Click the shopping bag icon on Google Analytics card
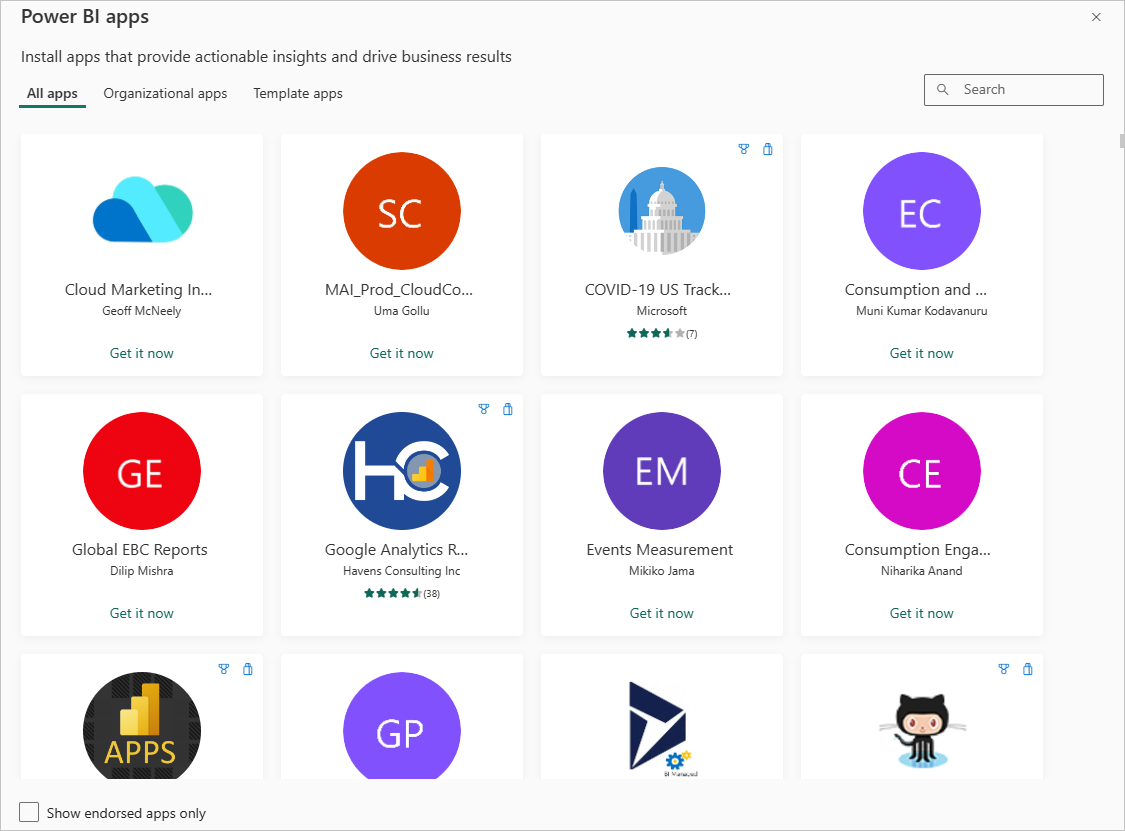Screen dimensions: 1125x831 point(508,409)
